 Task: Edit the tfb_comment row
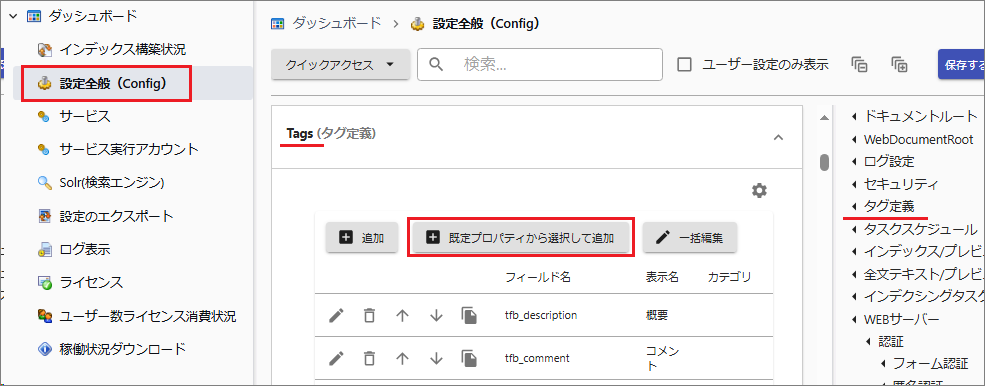click(337, 359)
